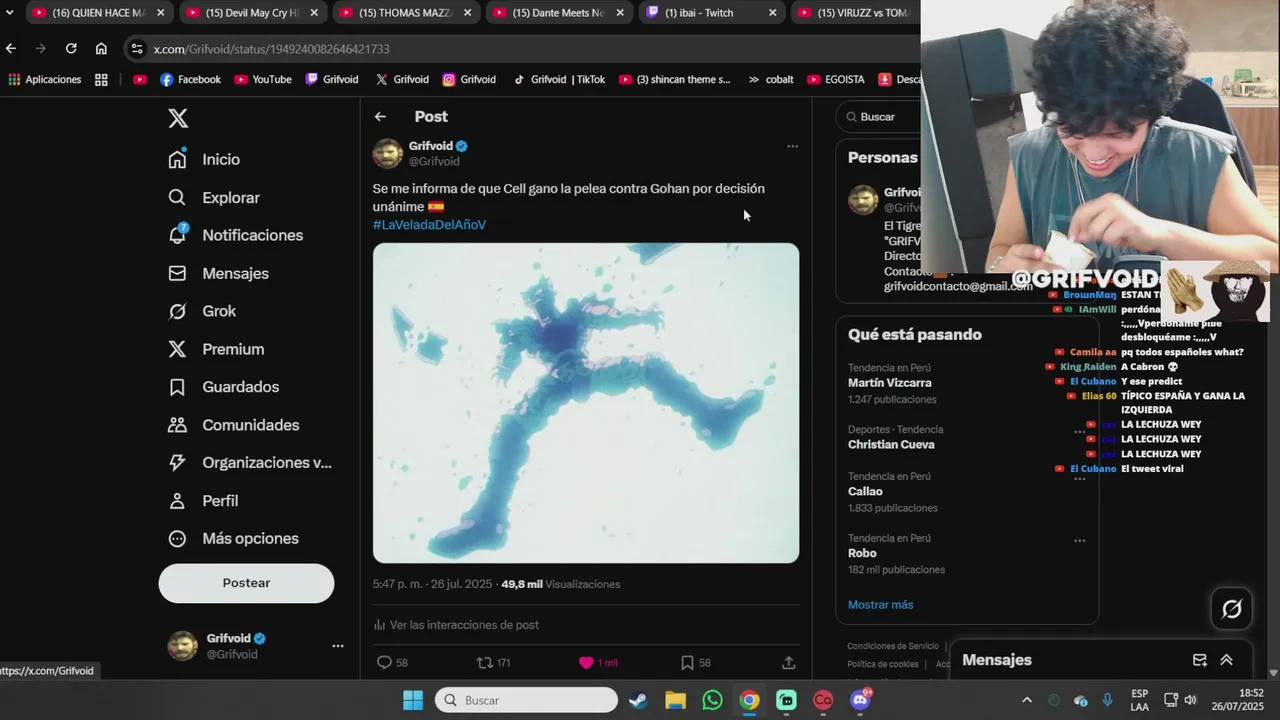Open Notificaciones in sidebar
Viewport: 1280px width, 720px height.
[x=236, y=235]
